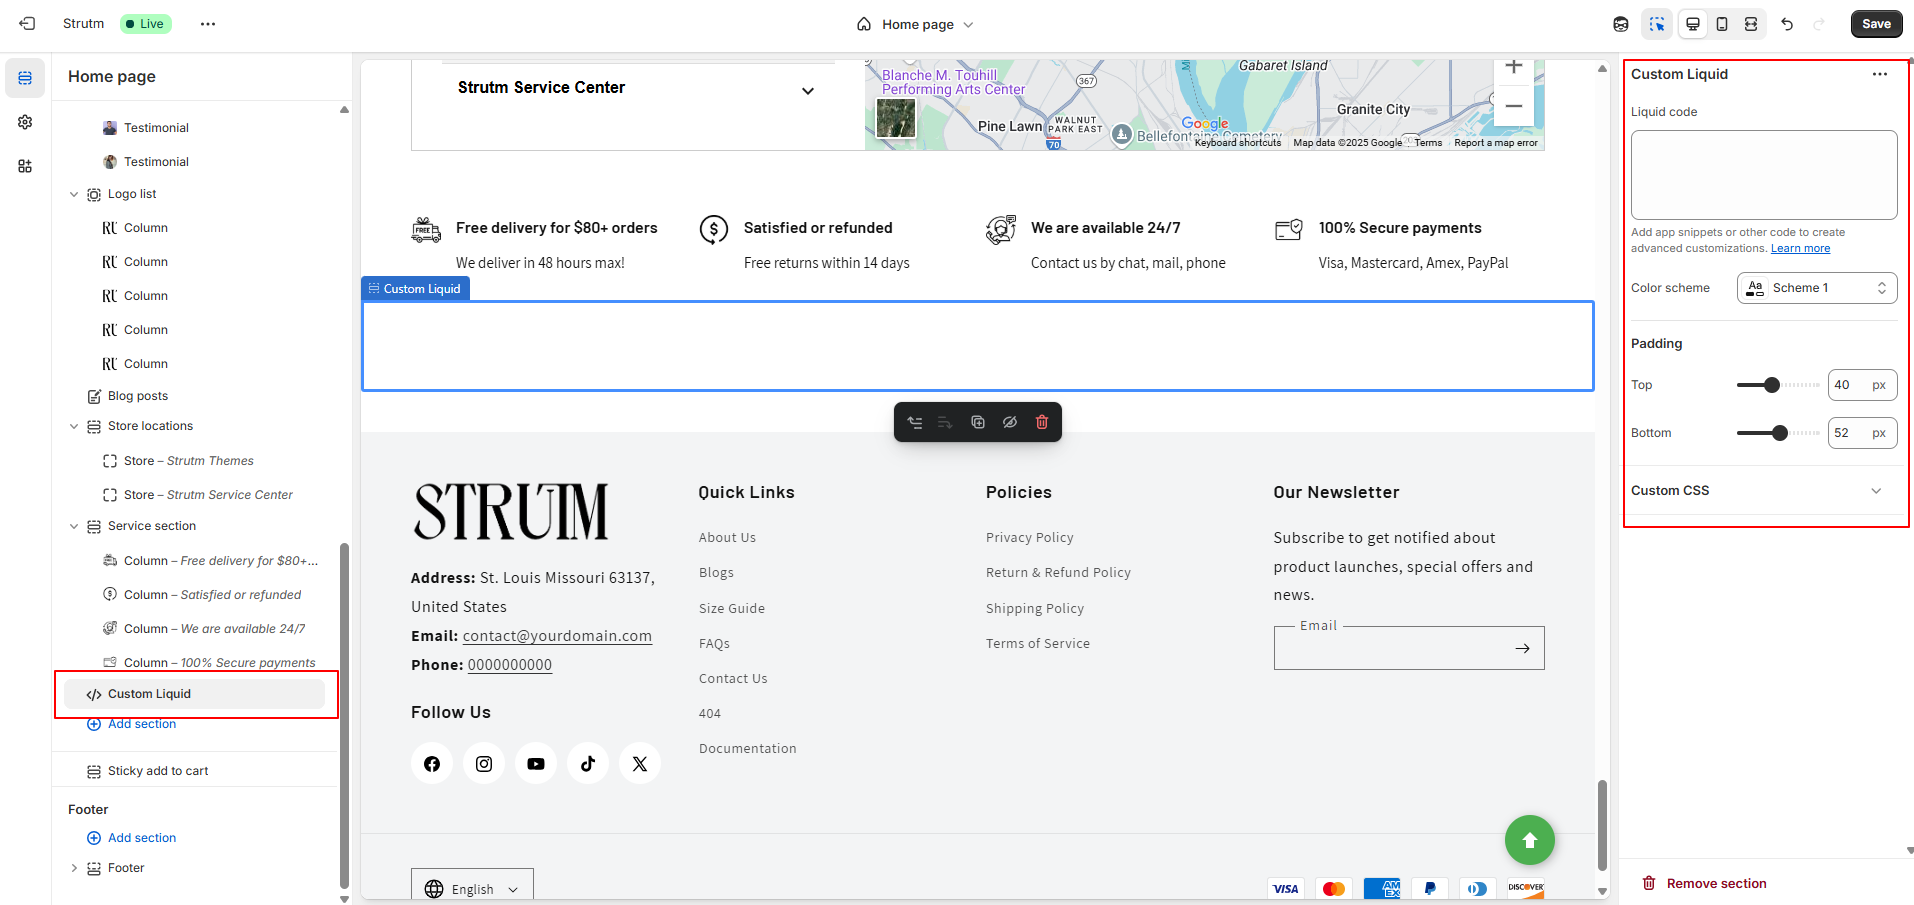Submit newsletter email arrow
Screen dimensions: 1914x905
[1522, 648]
